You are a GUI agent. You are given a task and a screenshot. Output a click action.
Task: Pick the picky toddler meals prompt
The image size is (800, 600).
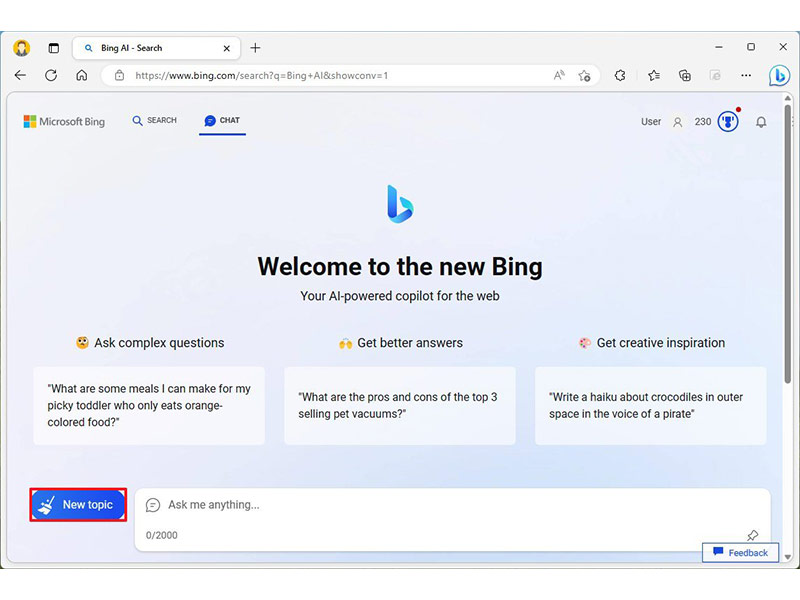[x=149, y=406]
